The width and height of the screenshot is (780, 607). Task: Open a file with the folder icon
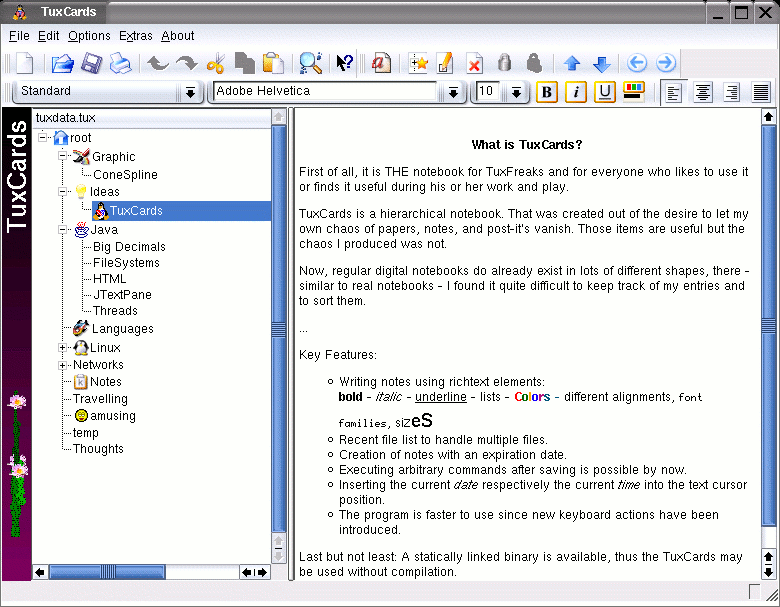tap(62, 64)
